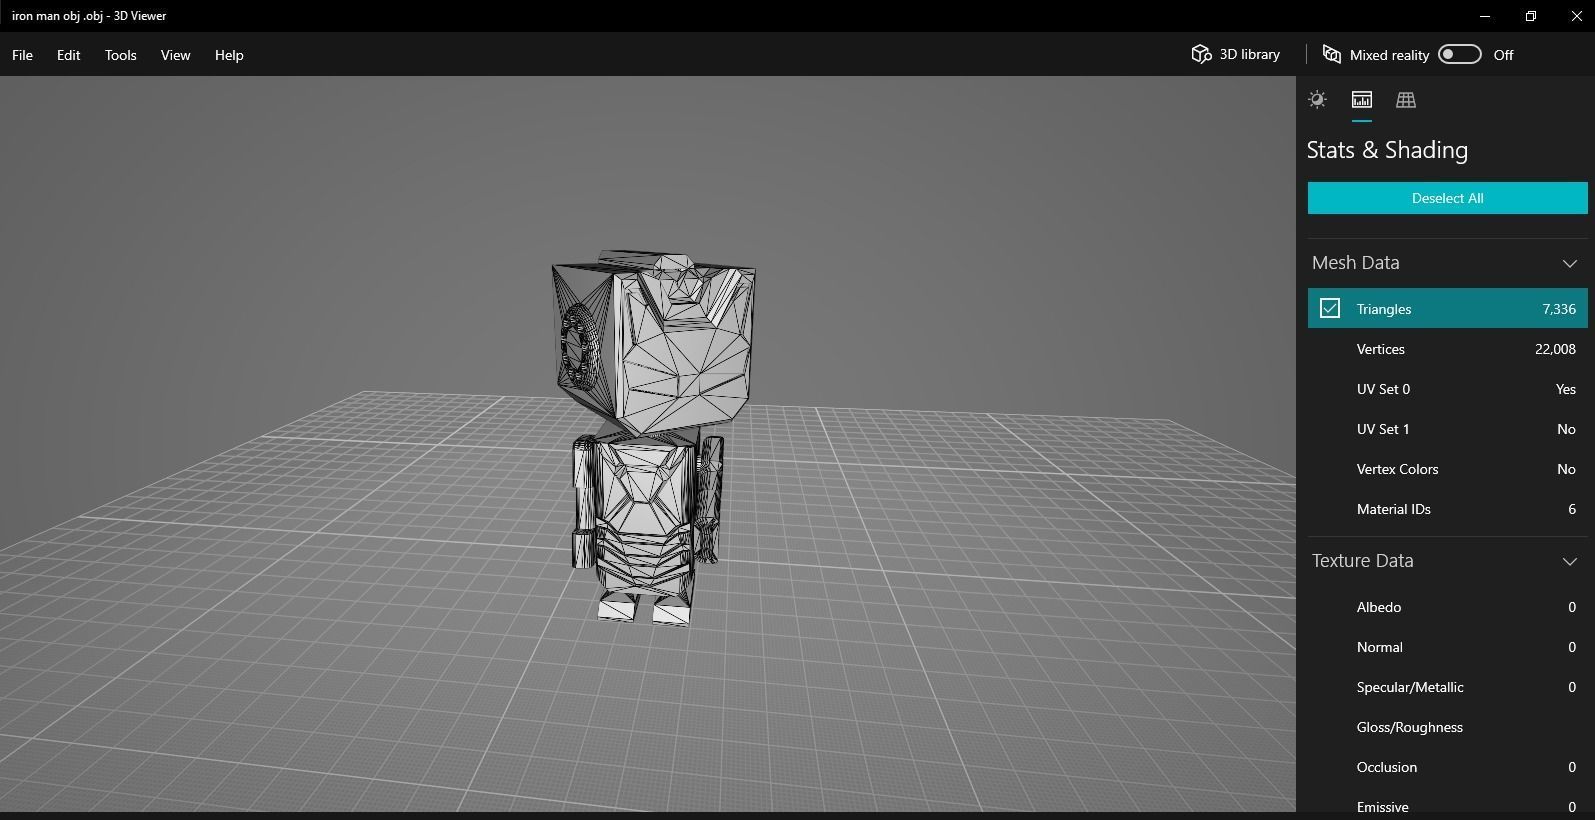This screenshot has height=820, width=1595.
Task: Collapse the Texture Data section
Action: pos(1569,561)
